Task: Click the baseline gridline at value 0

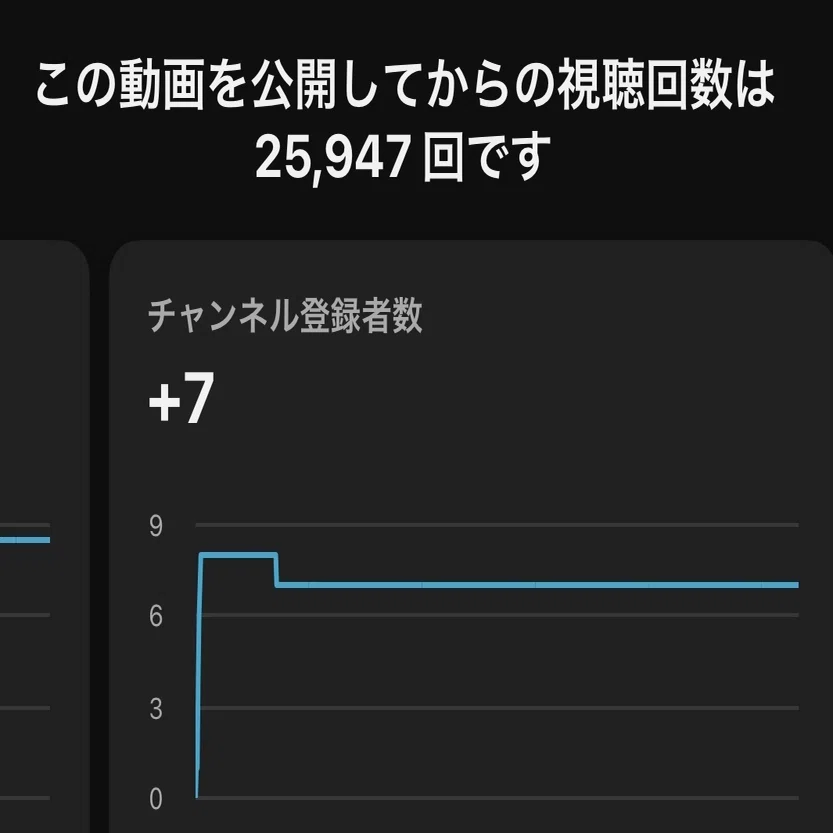Action: [x=497, y=798]
